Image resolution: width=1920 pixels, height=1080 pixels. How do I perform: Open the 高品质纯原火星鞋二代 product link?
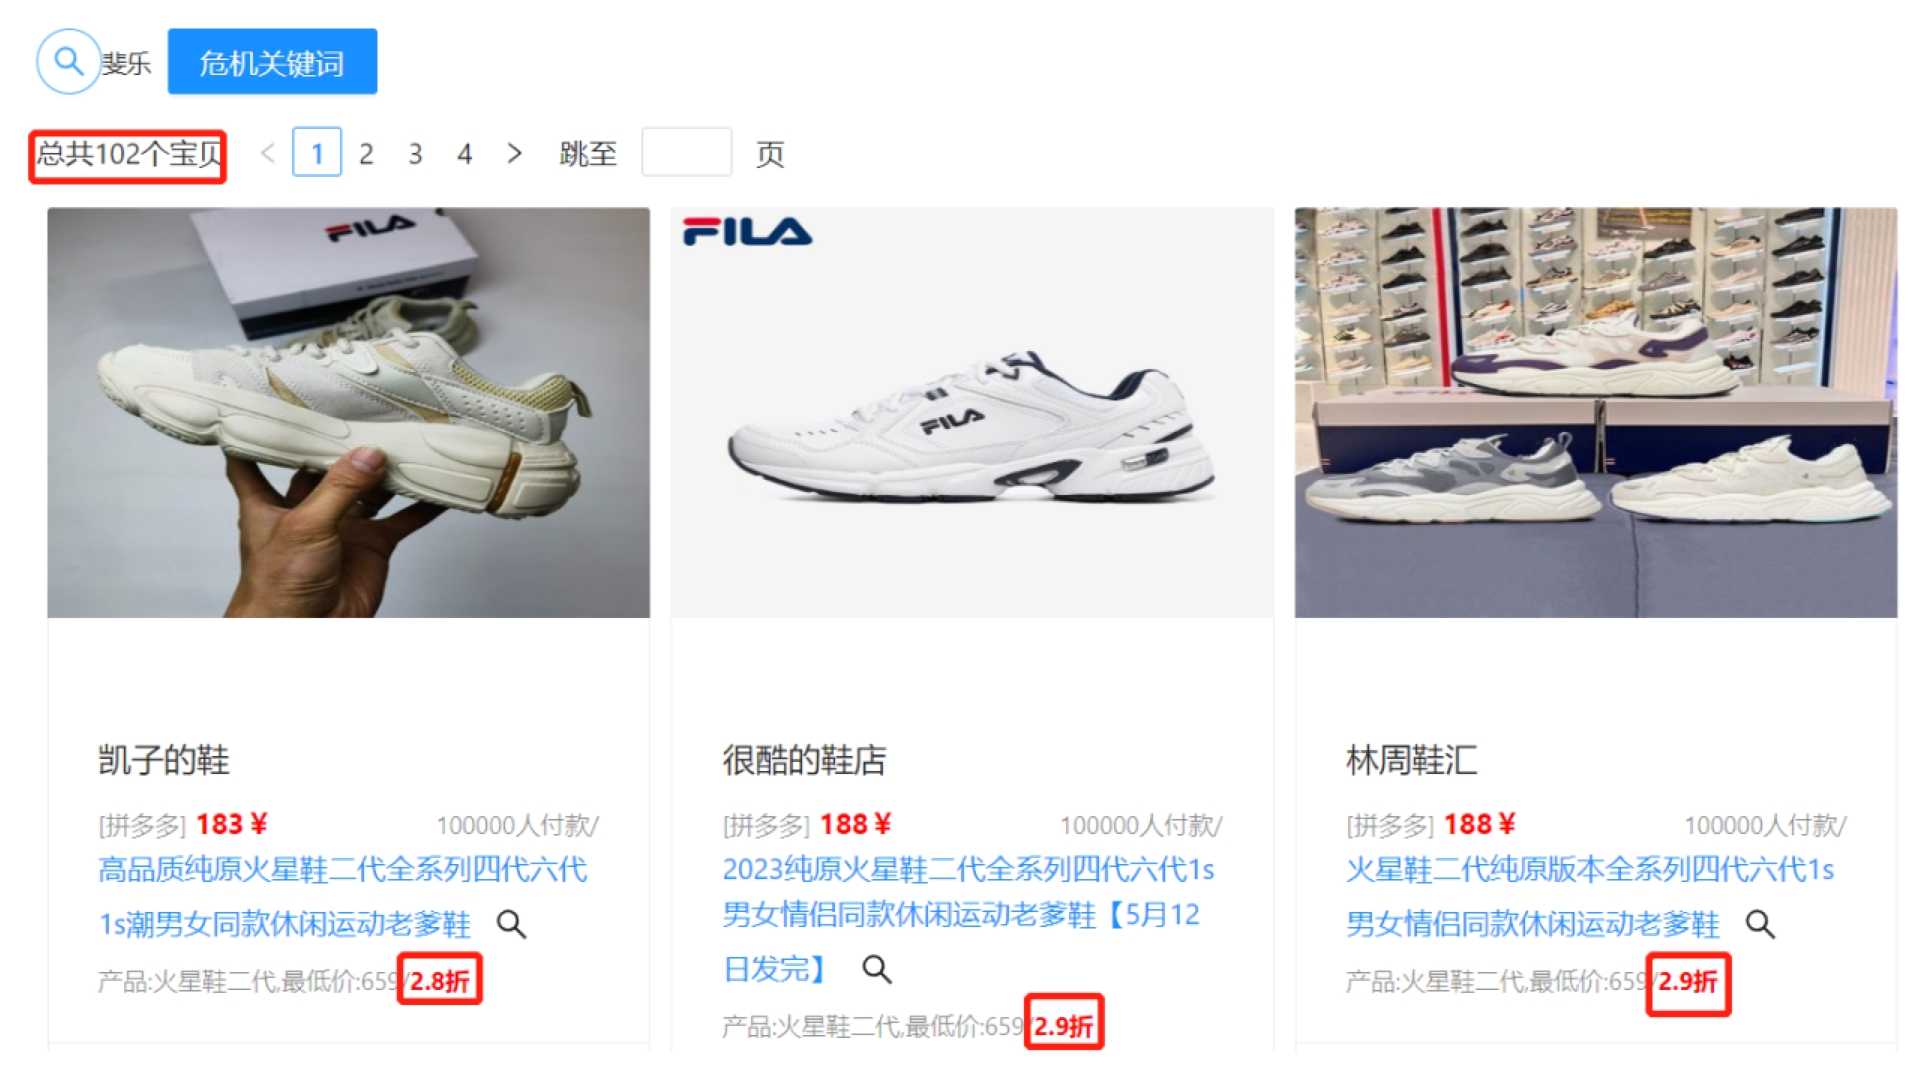click(x=342, y=896)
